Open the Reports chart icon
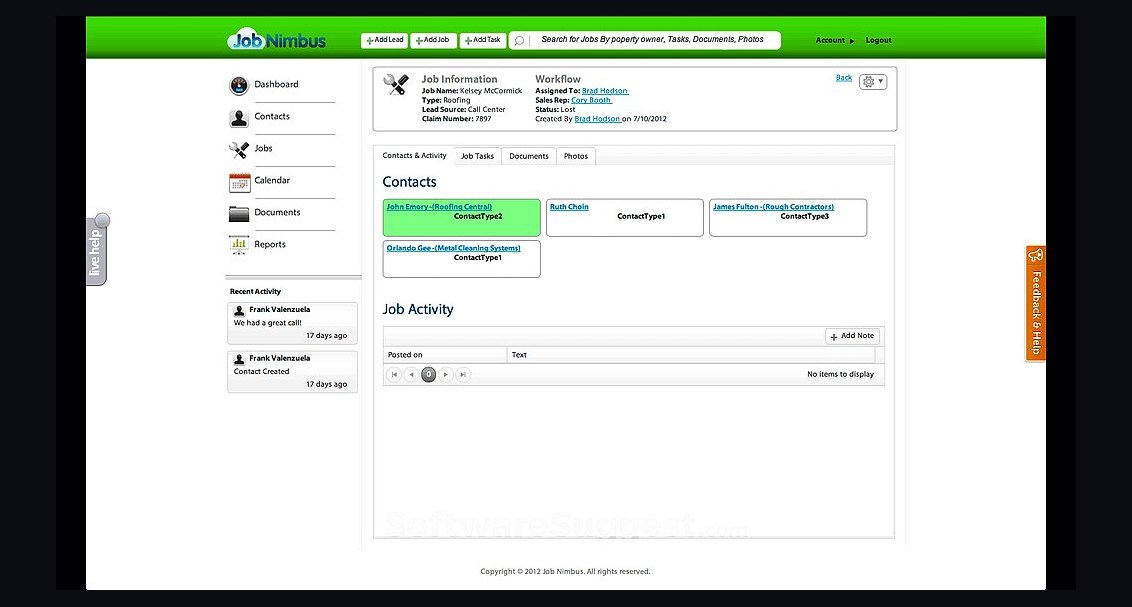The height and width of the screenshot is (607, 1132). point(239,245)
